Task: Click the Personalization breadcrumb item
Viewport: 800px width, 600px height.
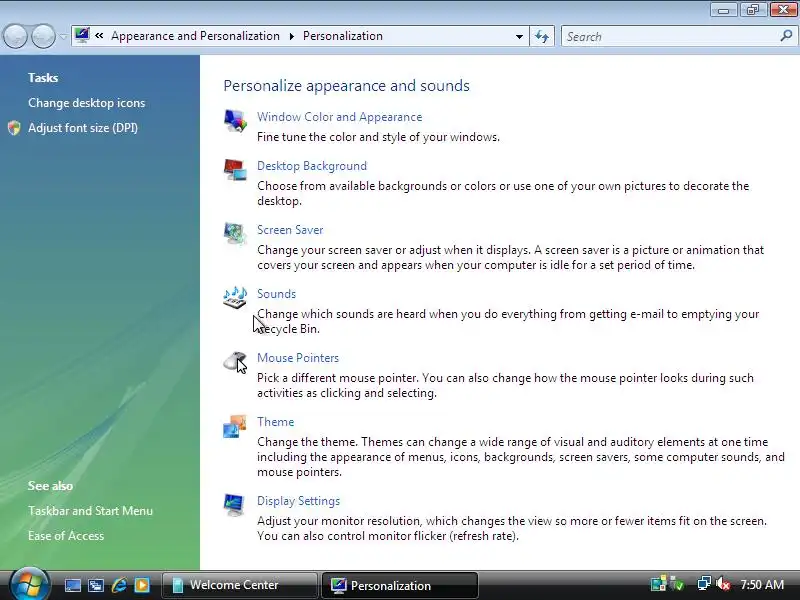Action: pyautogui.click(x=342, y=36)
